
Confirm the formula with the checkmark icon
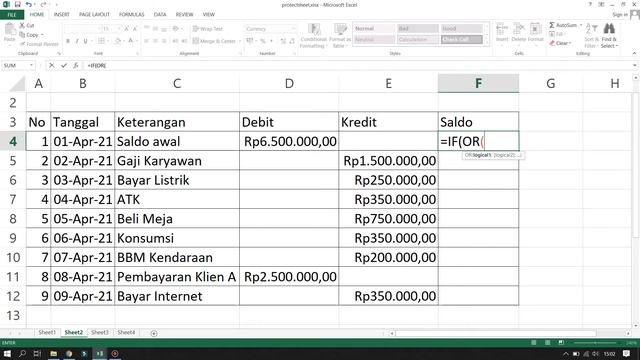click(x=64, y=65)
